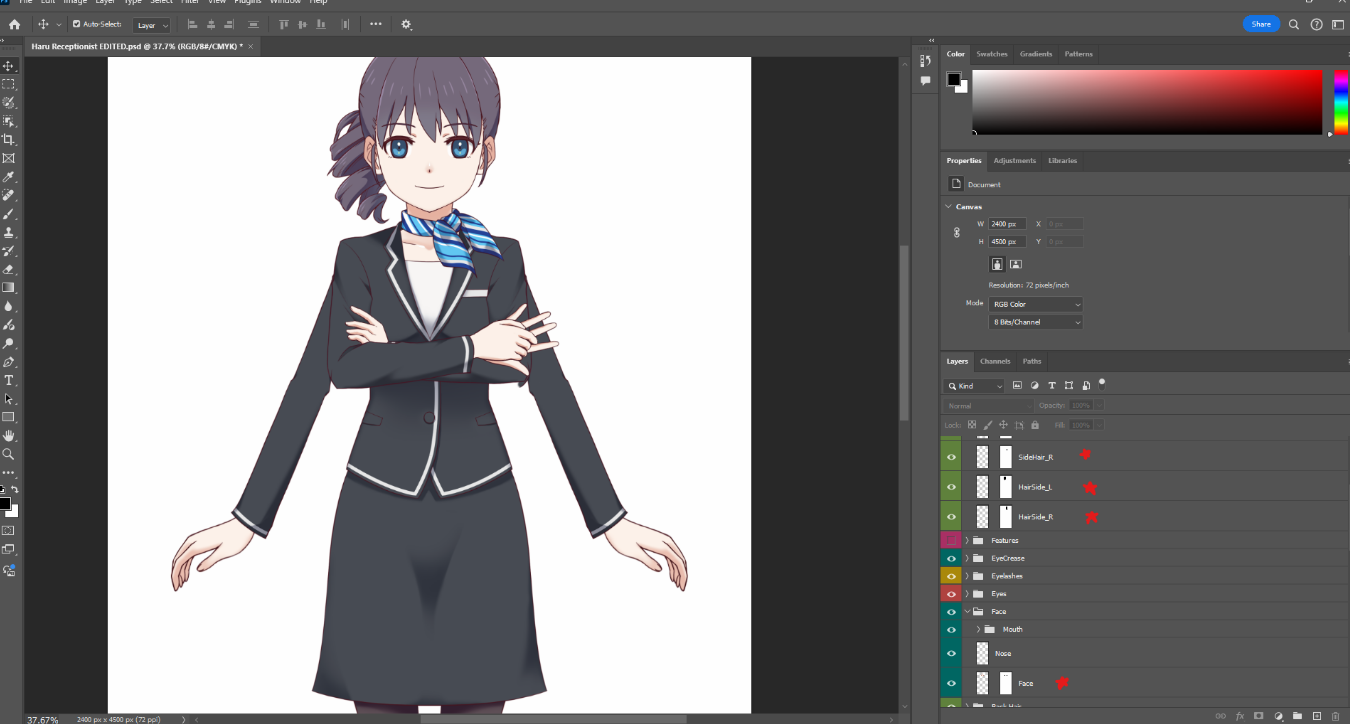Create new fill or adjustment layer
1350x724 pixels.
coord(1278,716)
